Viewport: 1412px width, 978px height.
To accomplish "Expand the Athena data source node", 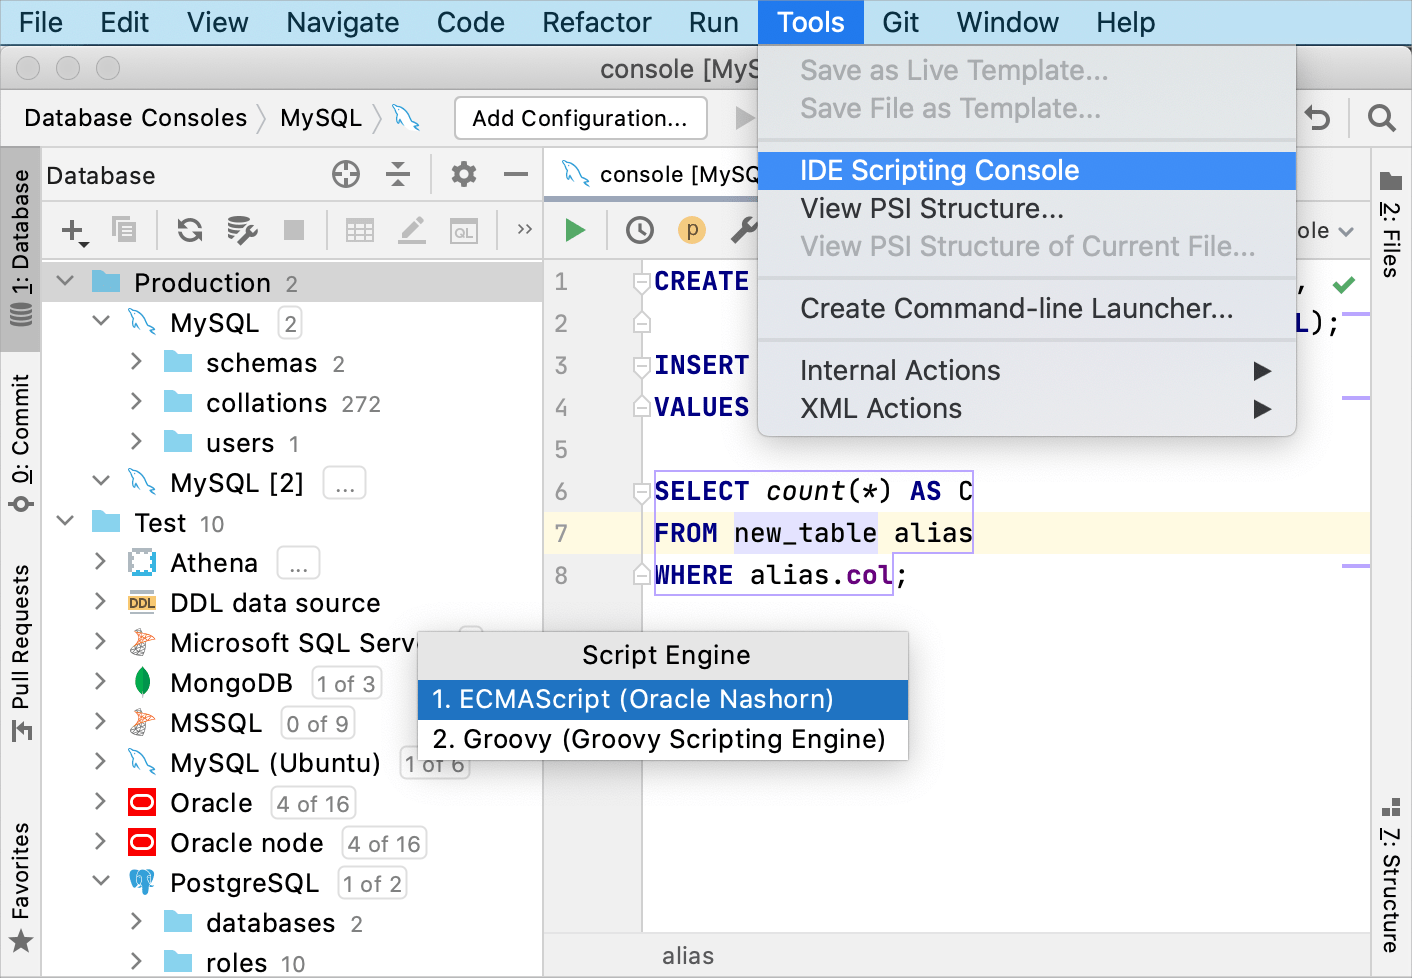I will point(99,562).
